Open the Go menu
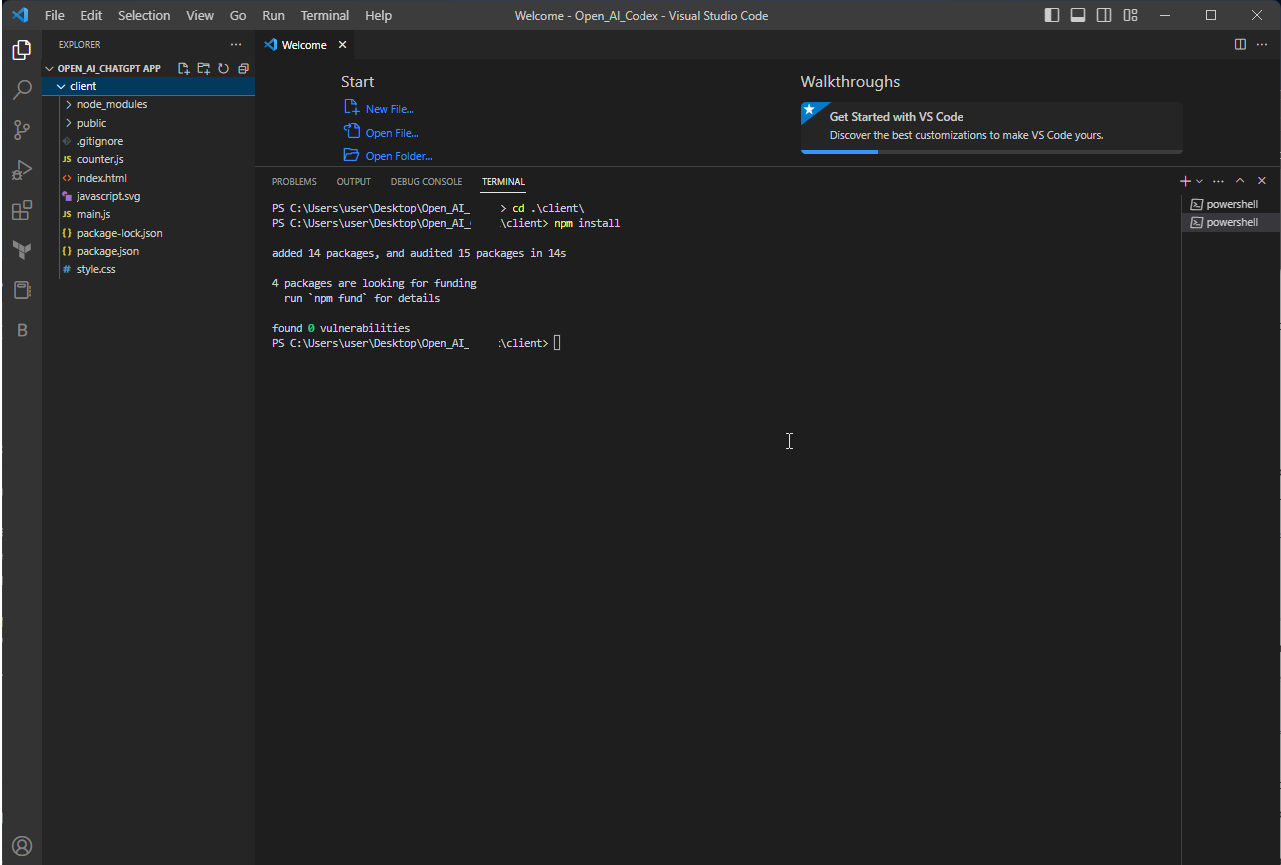This screenshot has height=865, width=1281. [238, 15]
